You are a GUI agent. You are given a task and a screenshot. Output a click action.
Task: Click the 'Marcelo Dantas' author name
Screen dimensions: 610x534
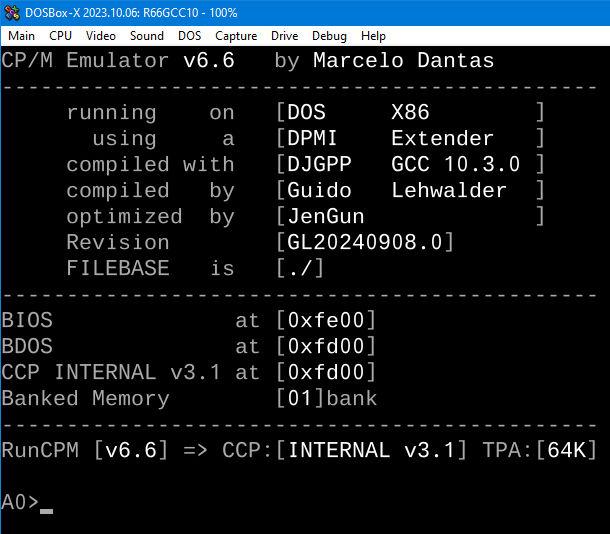click(404, 61)
